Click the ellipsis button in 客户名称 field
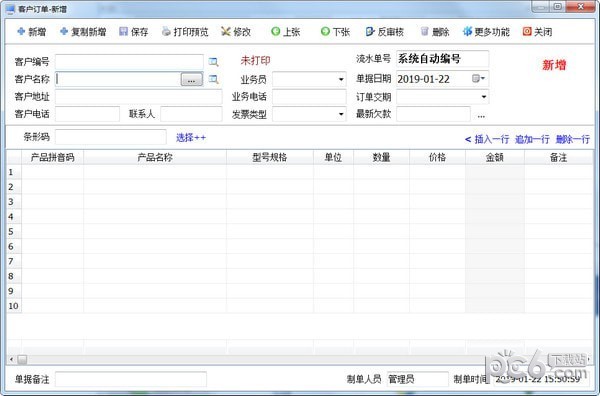This screenshot has height=396, width=600. pyautogui.click(x=191, y=79)
